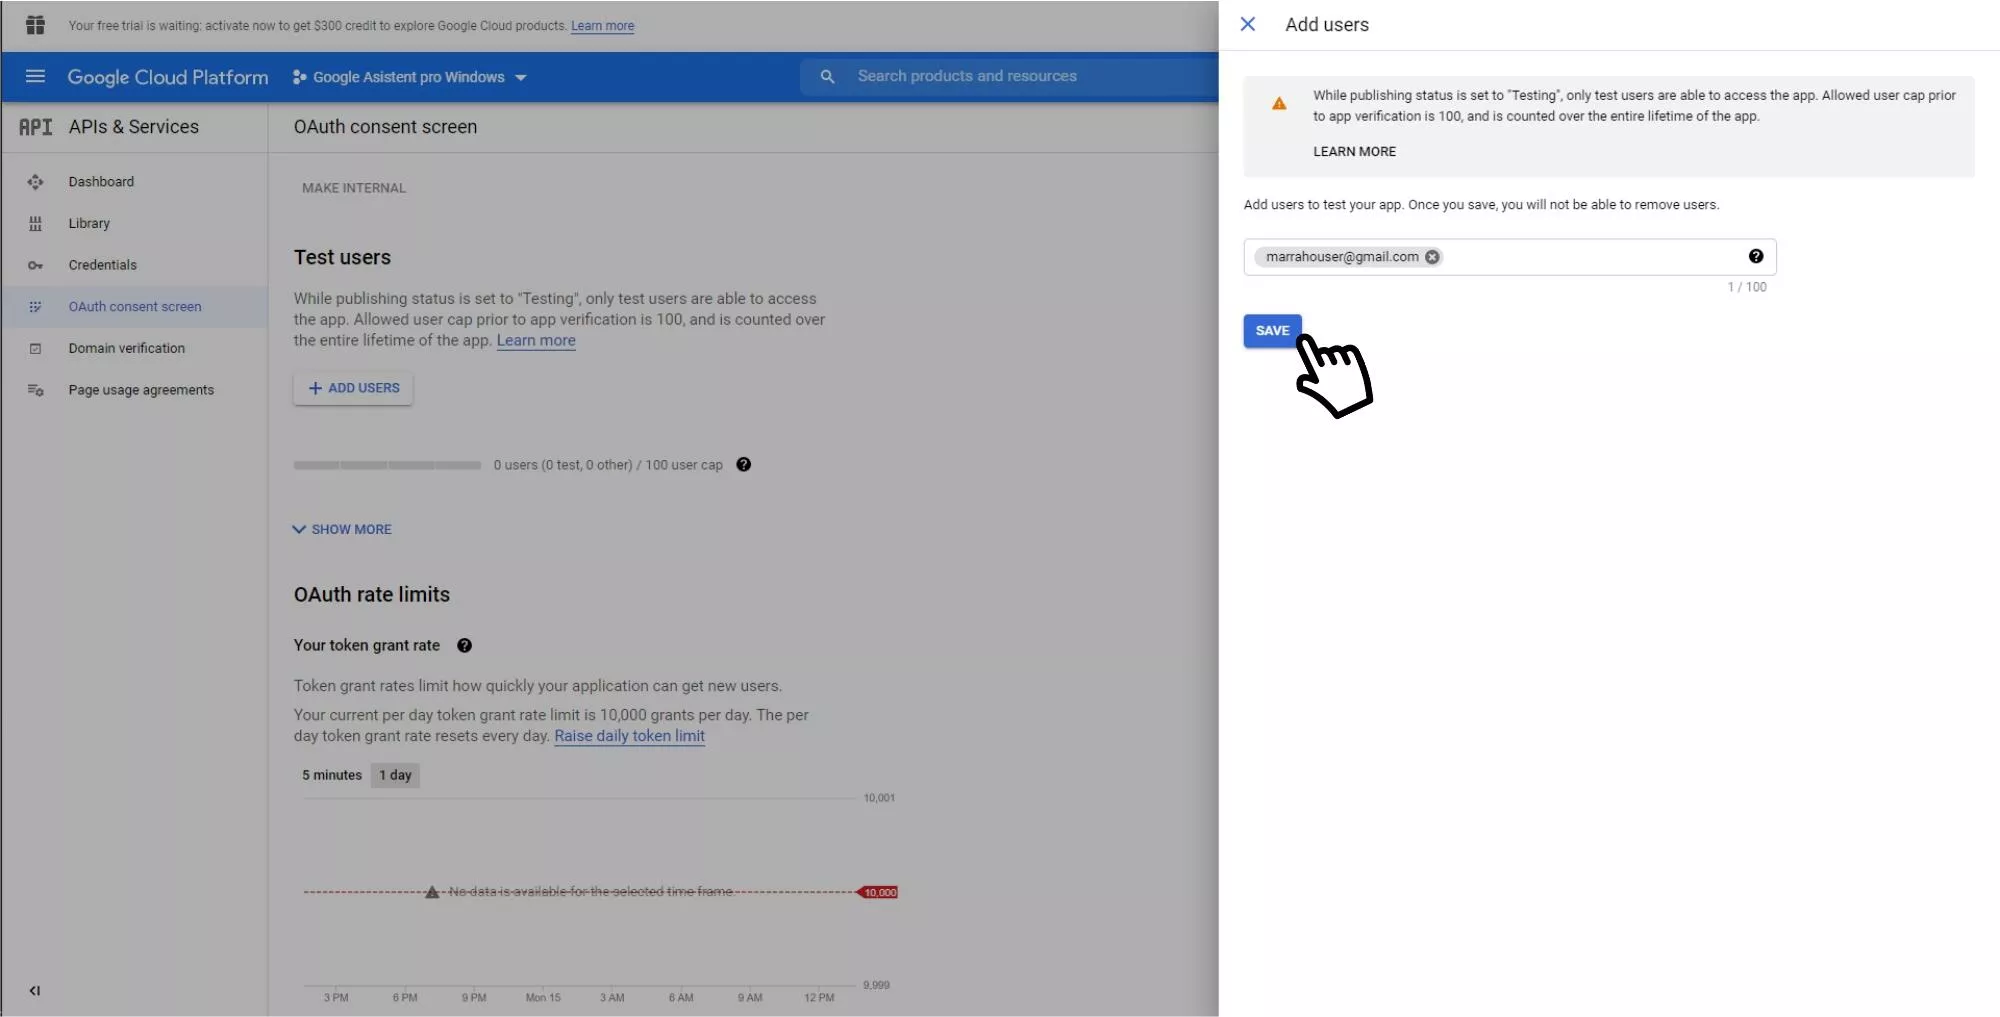Click the Add Users button
Image resolution: width=2000 pixels, height=1017 pixels.
click(353, 388)
